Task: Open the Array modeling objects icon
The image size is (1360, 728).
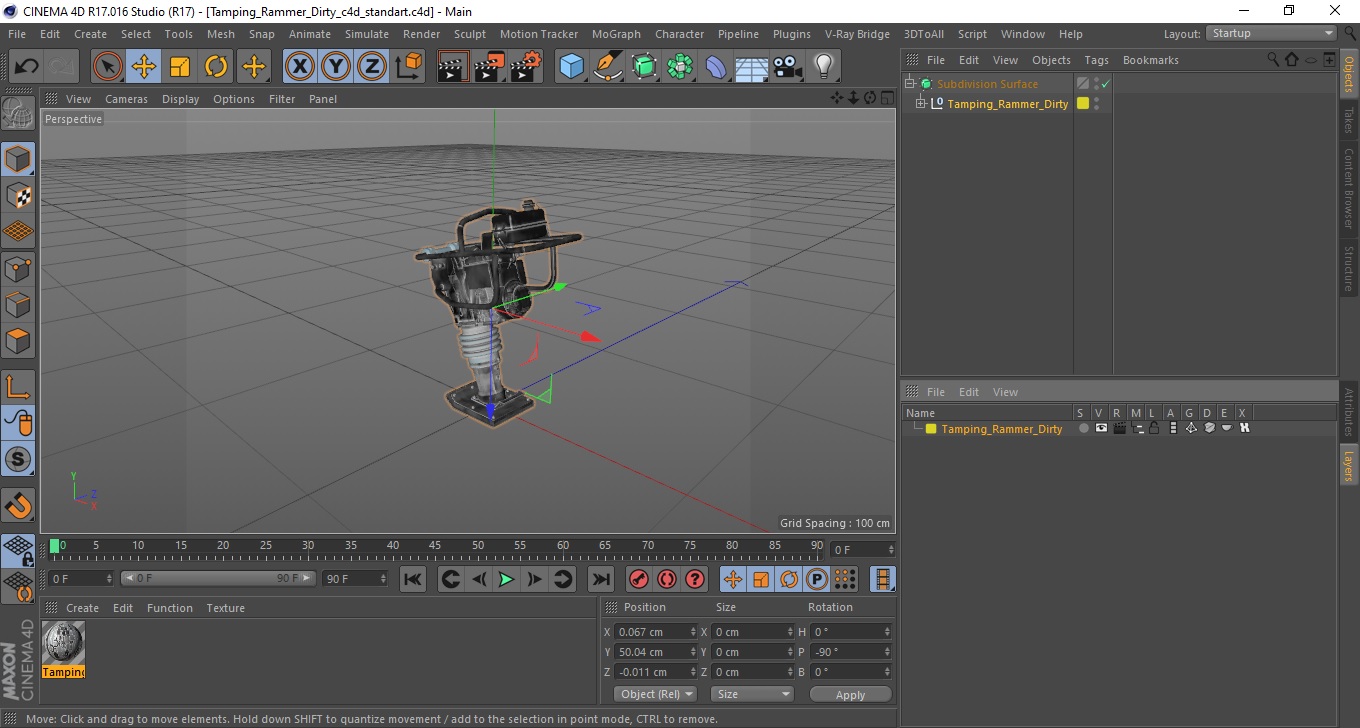Action: pos(680,67)
